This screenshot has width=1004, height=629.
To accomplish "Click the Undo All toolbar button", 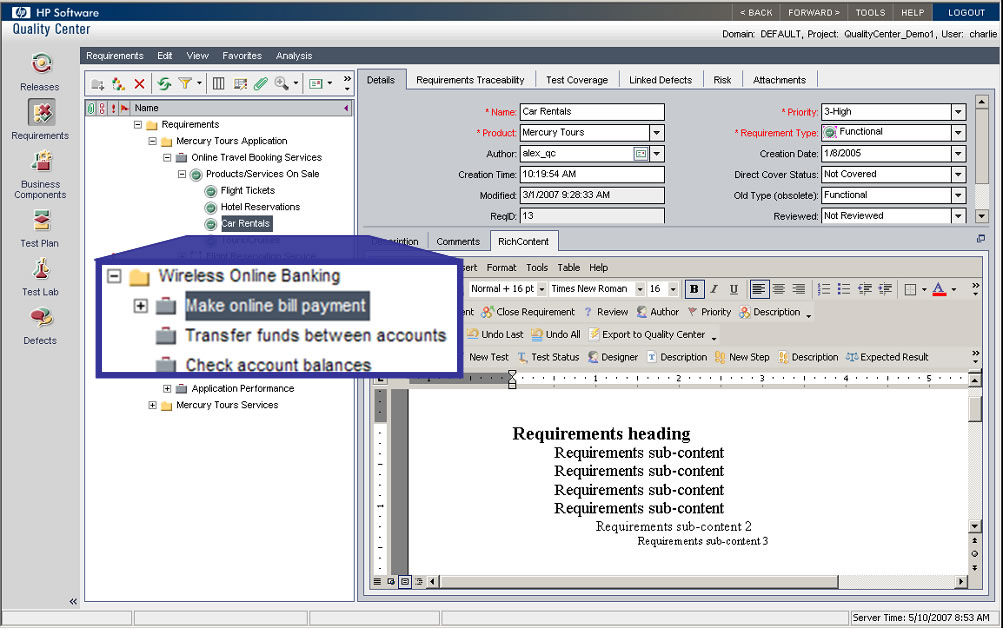I will tap(555, 334).
